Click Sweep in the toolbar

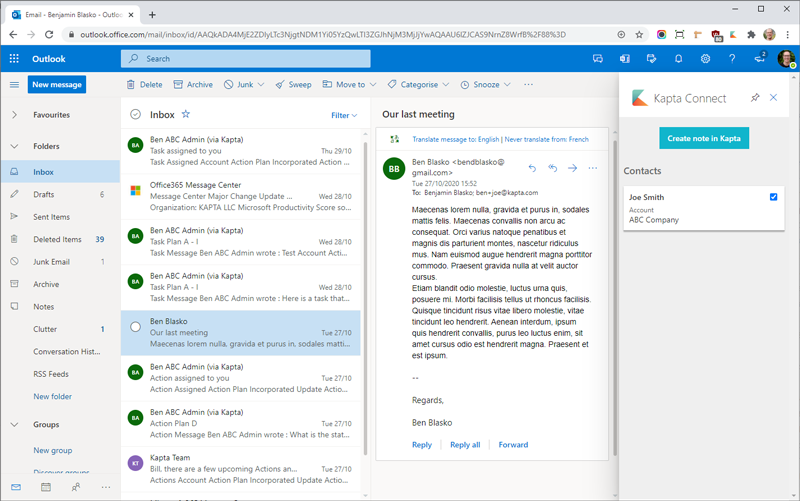(293, 85)
